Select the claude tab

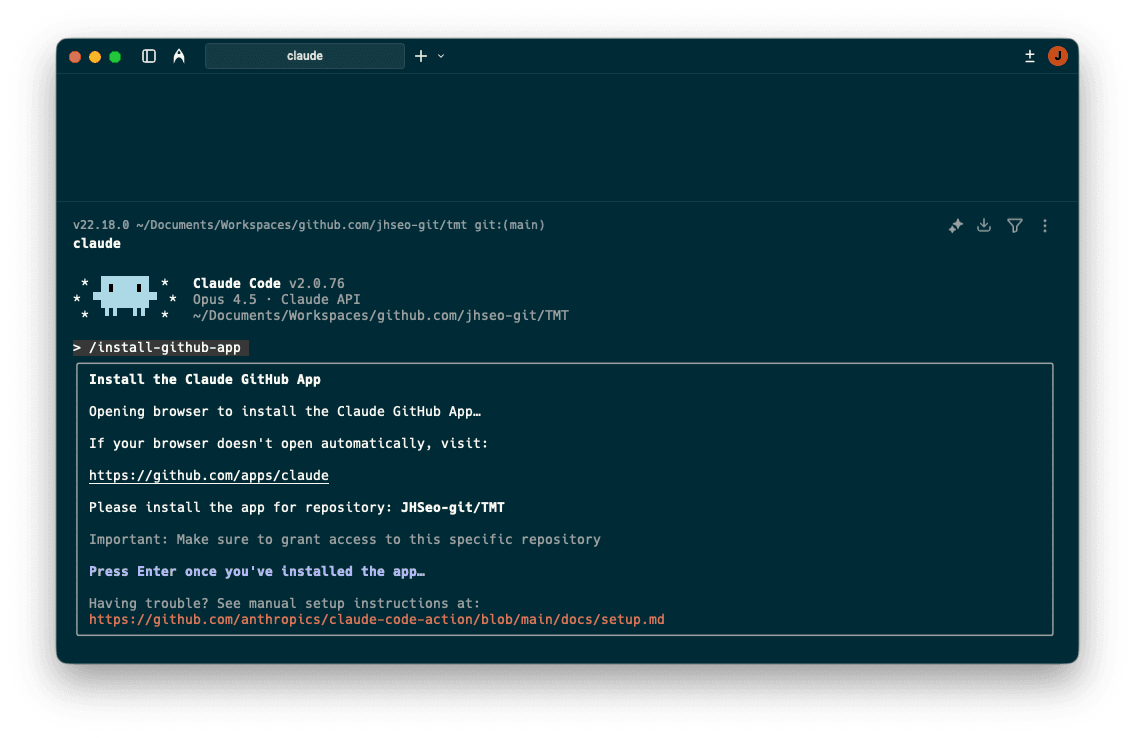(305, 56)
